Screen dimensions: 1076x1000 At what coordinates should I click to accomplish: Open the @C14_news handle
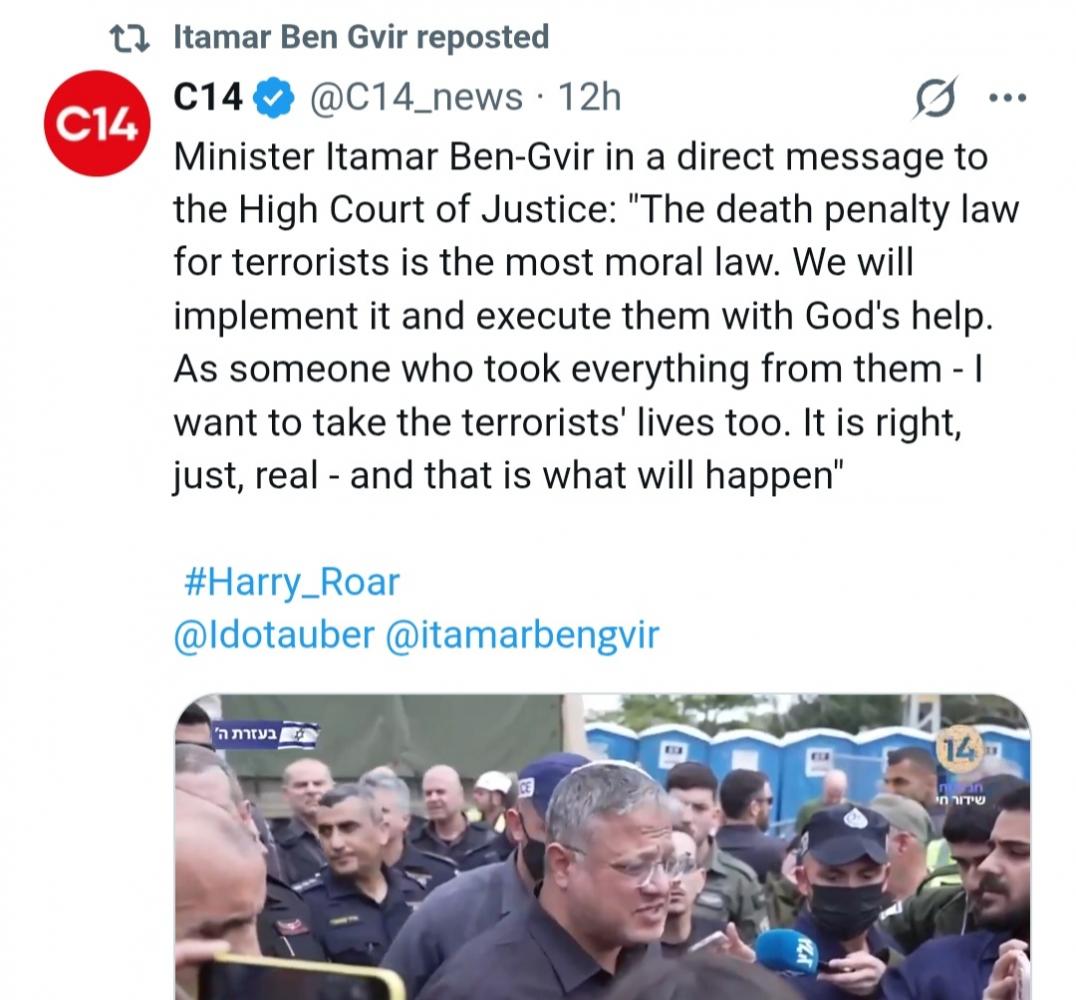417,97
